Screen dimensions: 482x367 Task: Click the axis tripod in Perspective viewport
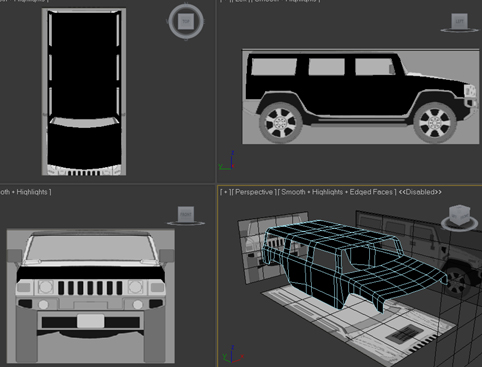tap(232, 355)
